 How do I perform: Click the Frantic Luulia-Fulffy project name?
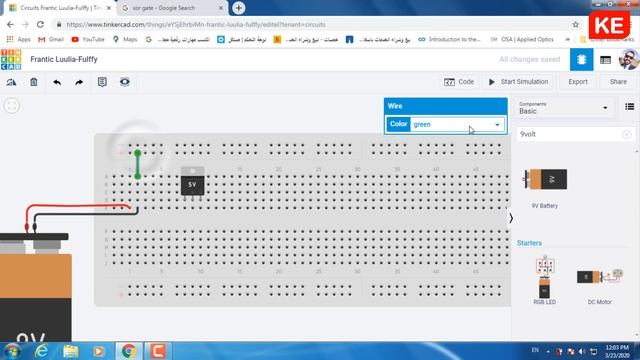64,60
